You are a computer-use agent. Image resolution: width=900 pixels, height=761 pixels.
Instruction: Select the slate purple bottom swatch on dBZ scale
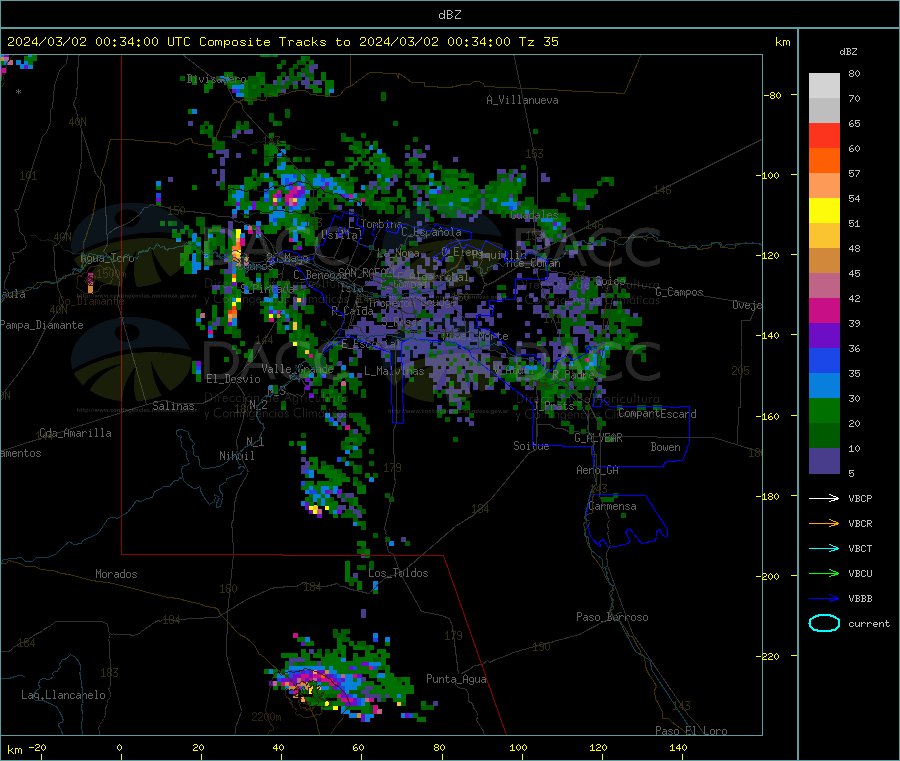click(824, 461)
